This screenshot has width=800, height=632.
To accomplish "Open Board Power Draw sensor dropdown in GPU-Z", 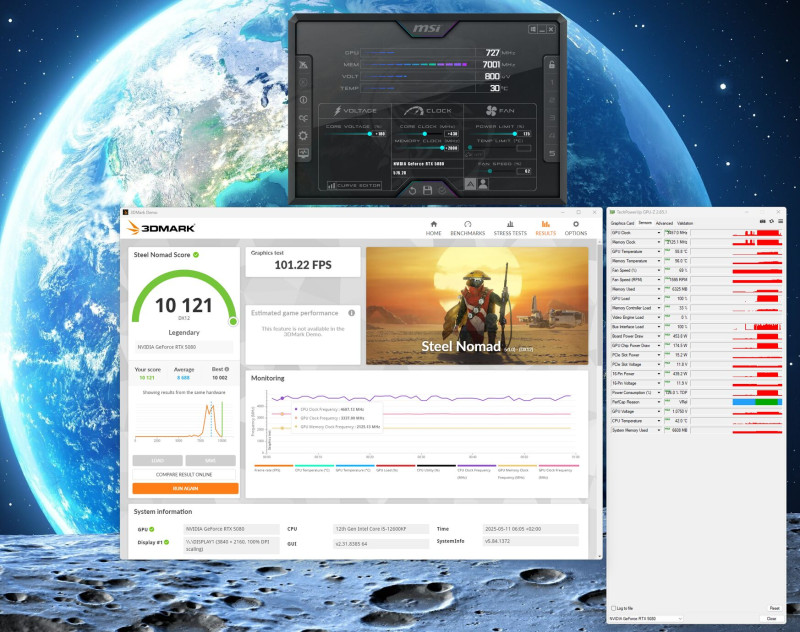I will click(x=658, y=336).
